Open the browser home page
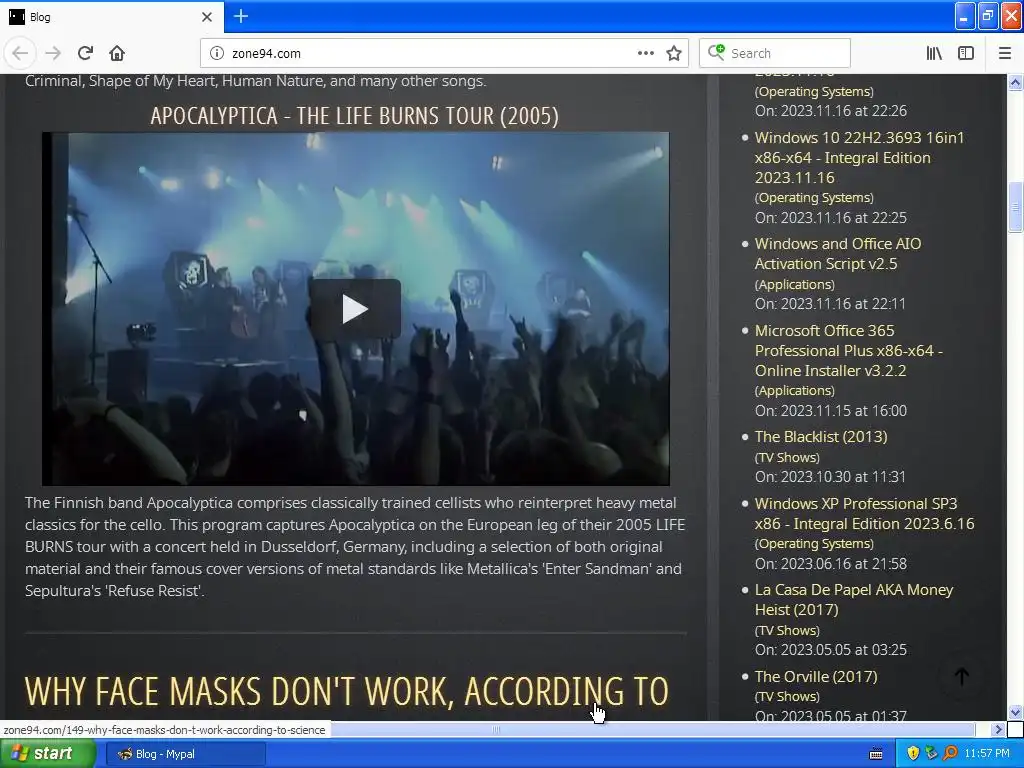 pos(117,53)
